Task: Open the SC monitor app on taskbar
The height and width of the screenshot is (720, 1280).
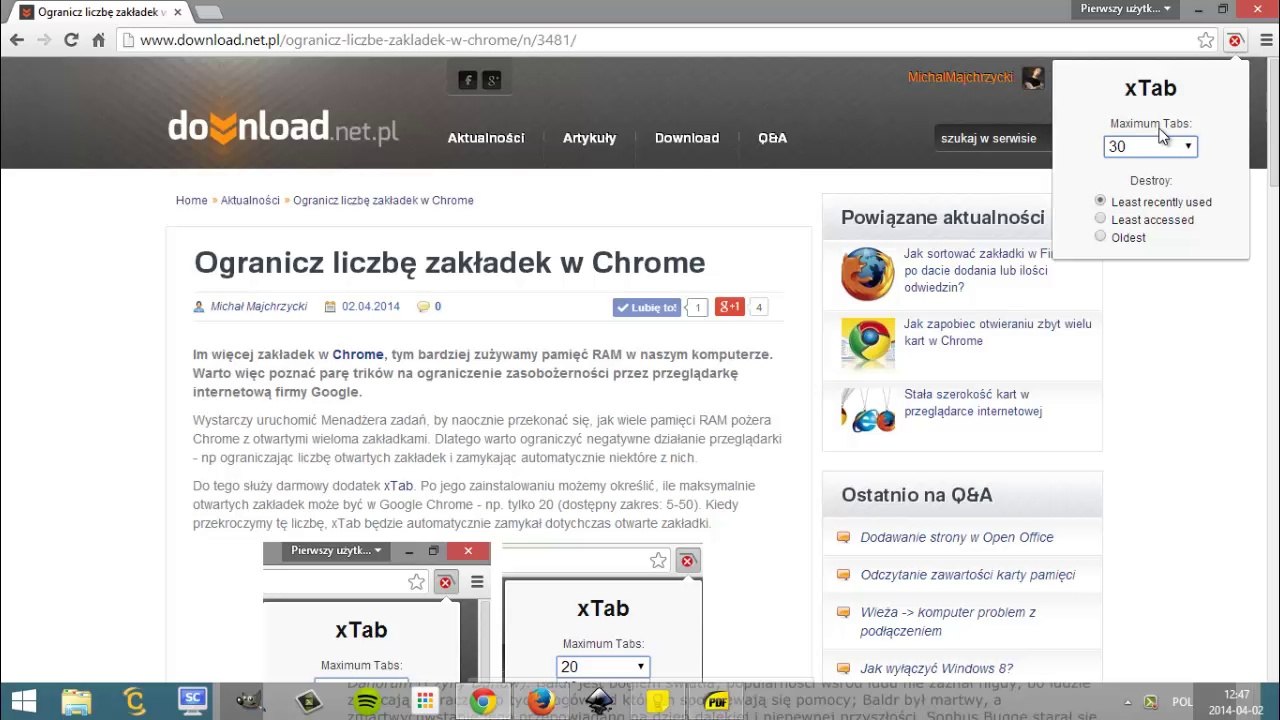Action: click(x=193, y=701)
